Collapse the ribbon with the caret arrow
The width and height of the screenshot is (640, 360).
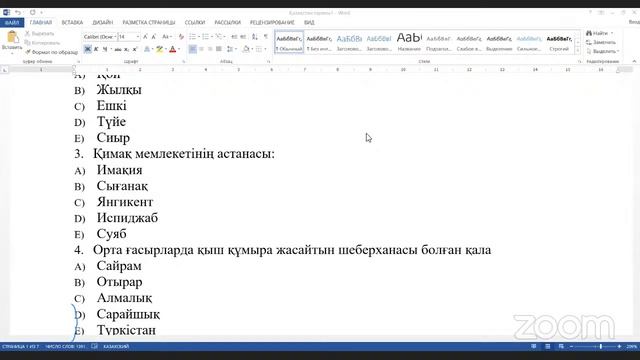634,61
